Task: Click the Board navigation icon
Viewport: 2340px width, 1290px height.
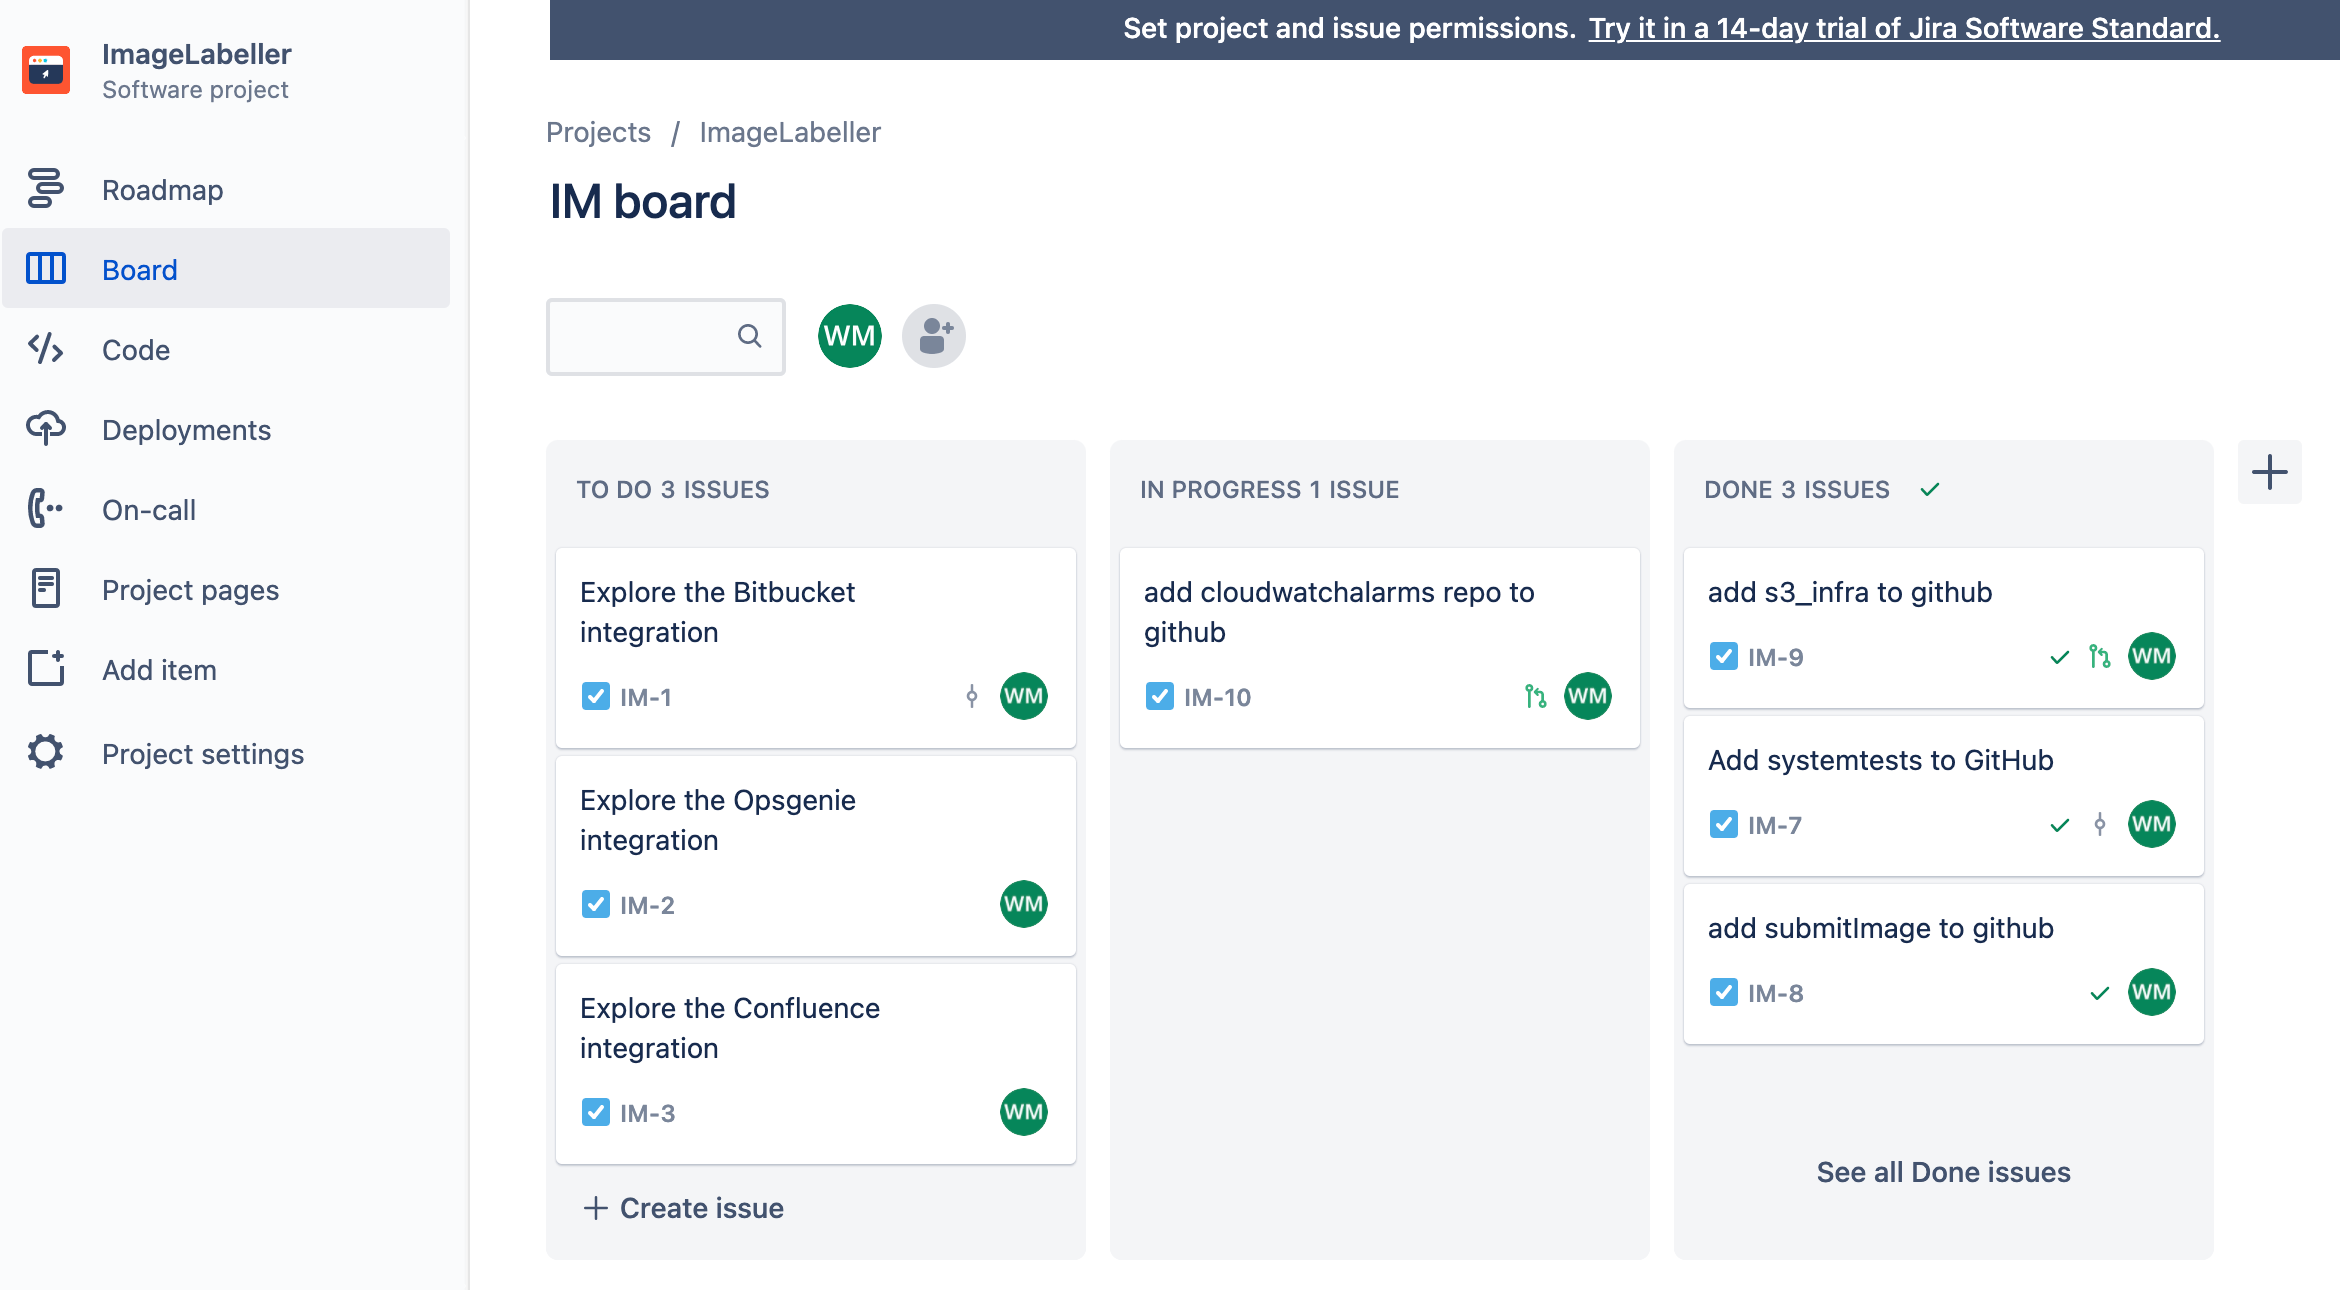Action: point(44,267)
